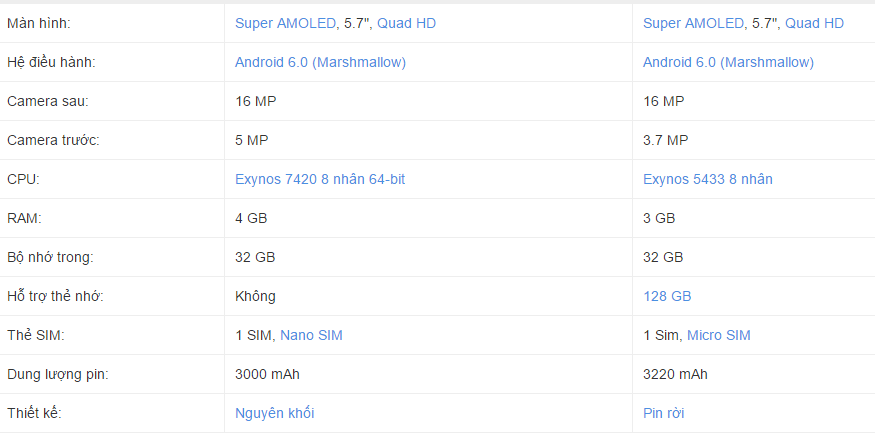
Task: Open the Exynos 5433 8 nhân link
Action: (707, 179)
